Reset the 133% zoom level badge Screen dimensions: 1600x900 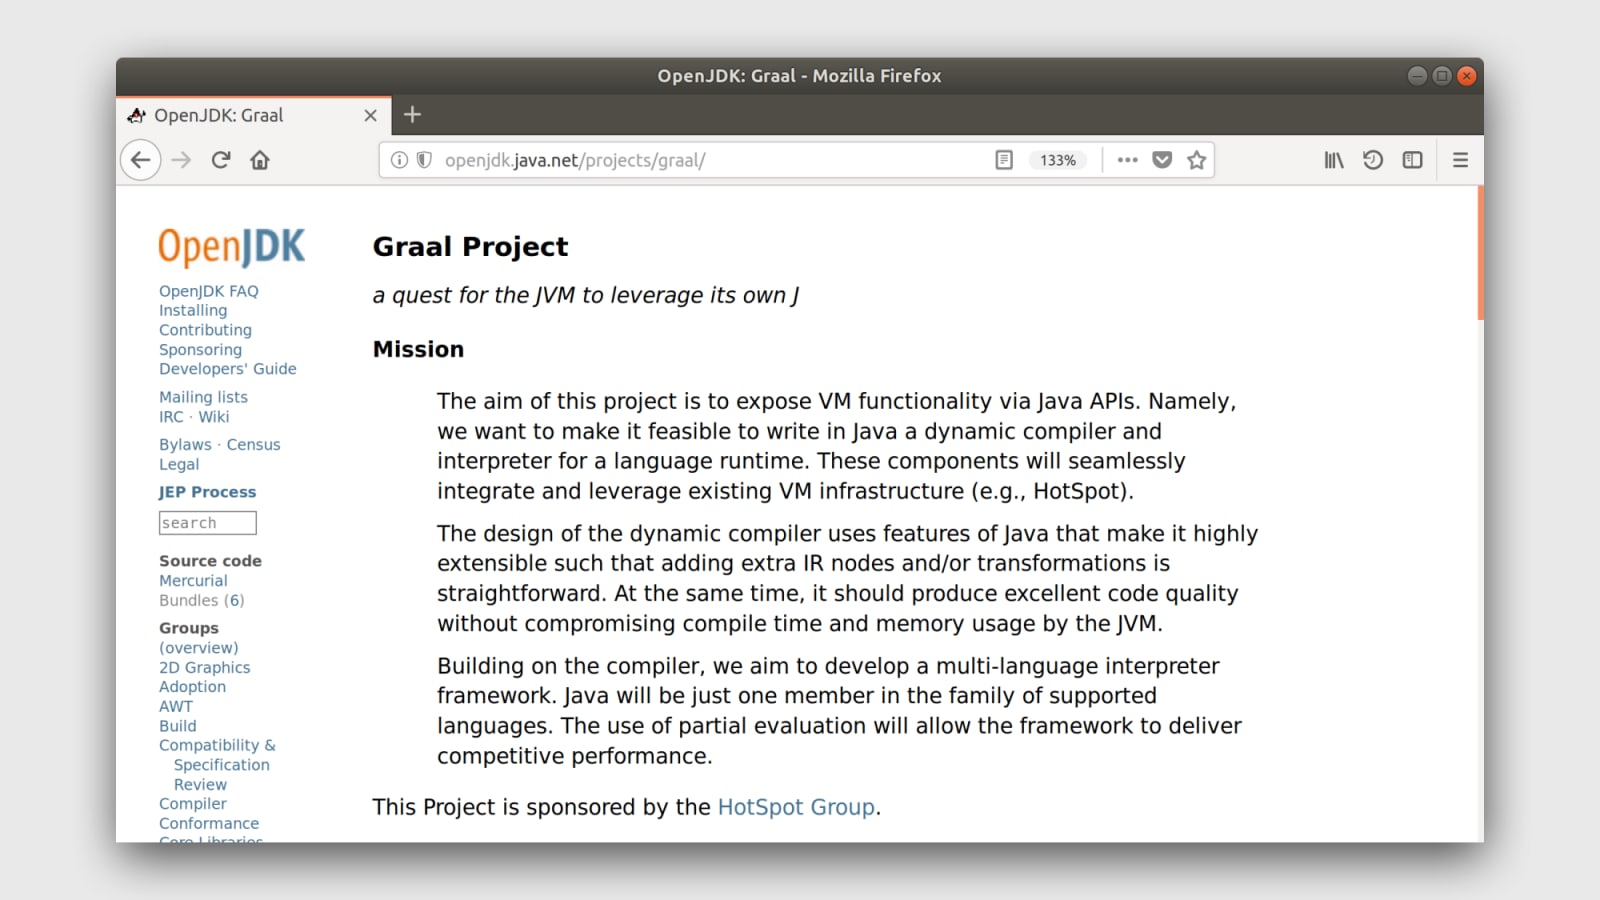pyautogui.click(x=1058, y=160)
